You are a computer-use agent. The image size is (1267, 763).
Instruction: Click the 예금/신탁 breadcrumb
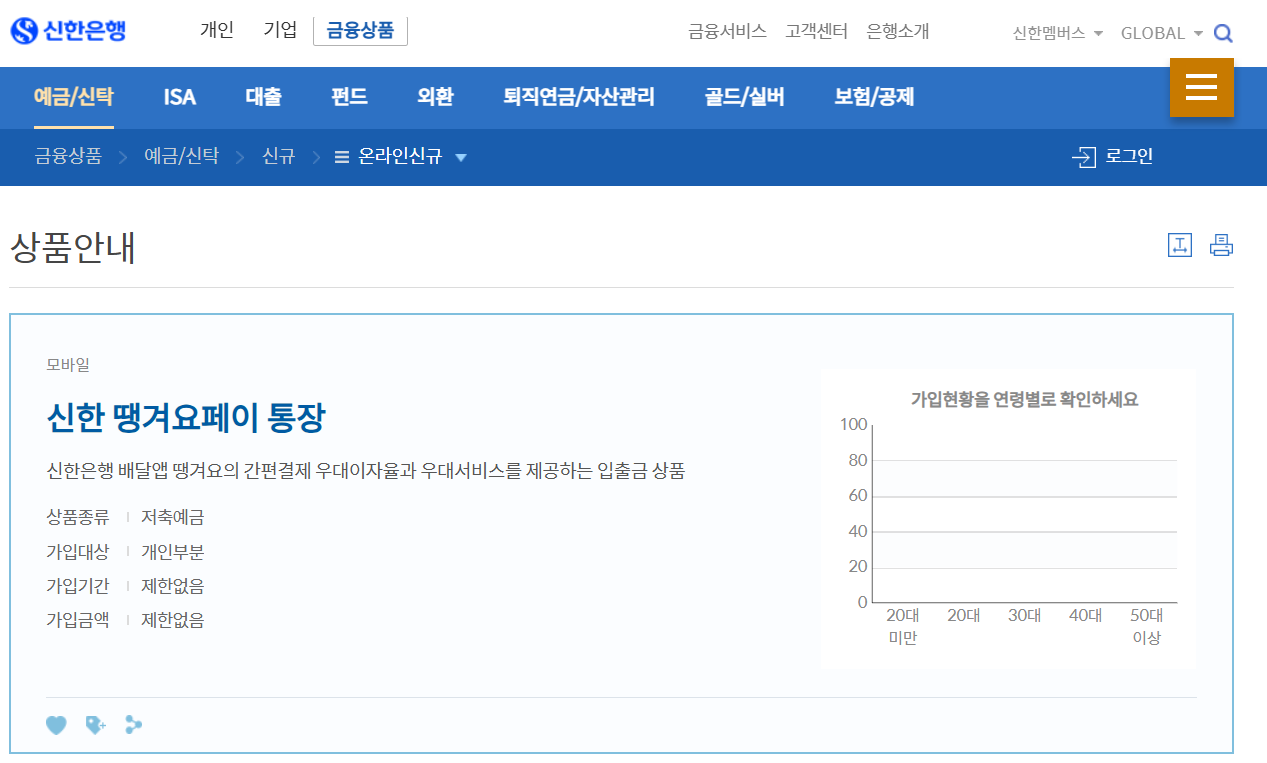[181, 157]
